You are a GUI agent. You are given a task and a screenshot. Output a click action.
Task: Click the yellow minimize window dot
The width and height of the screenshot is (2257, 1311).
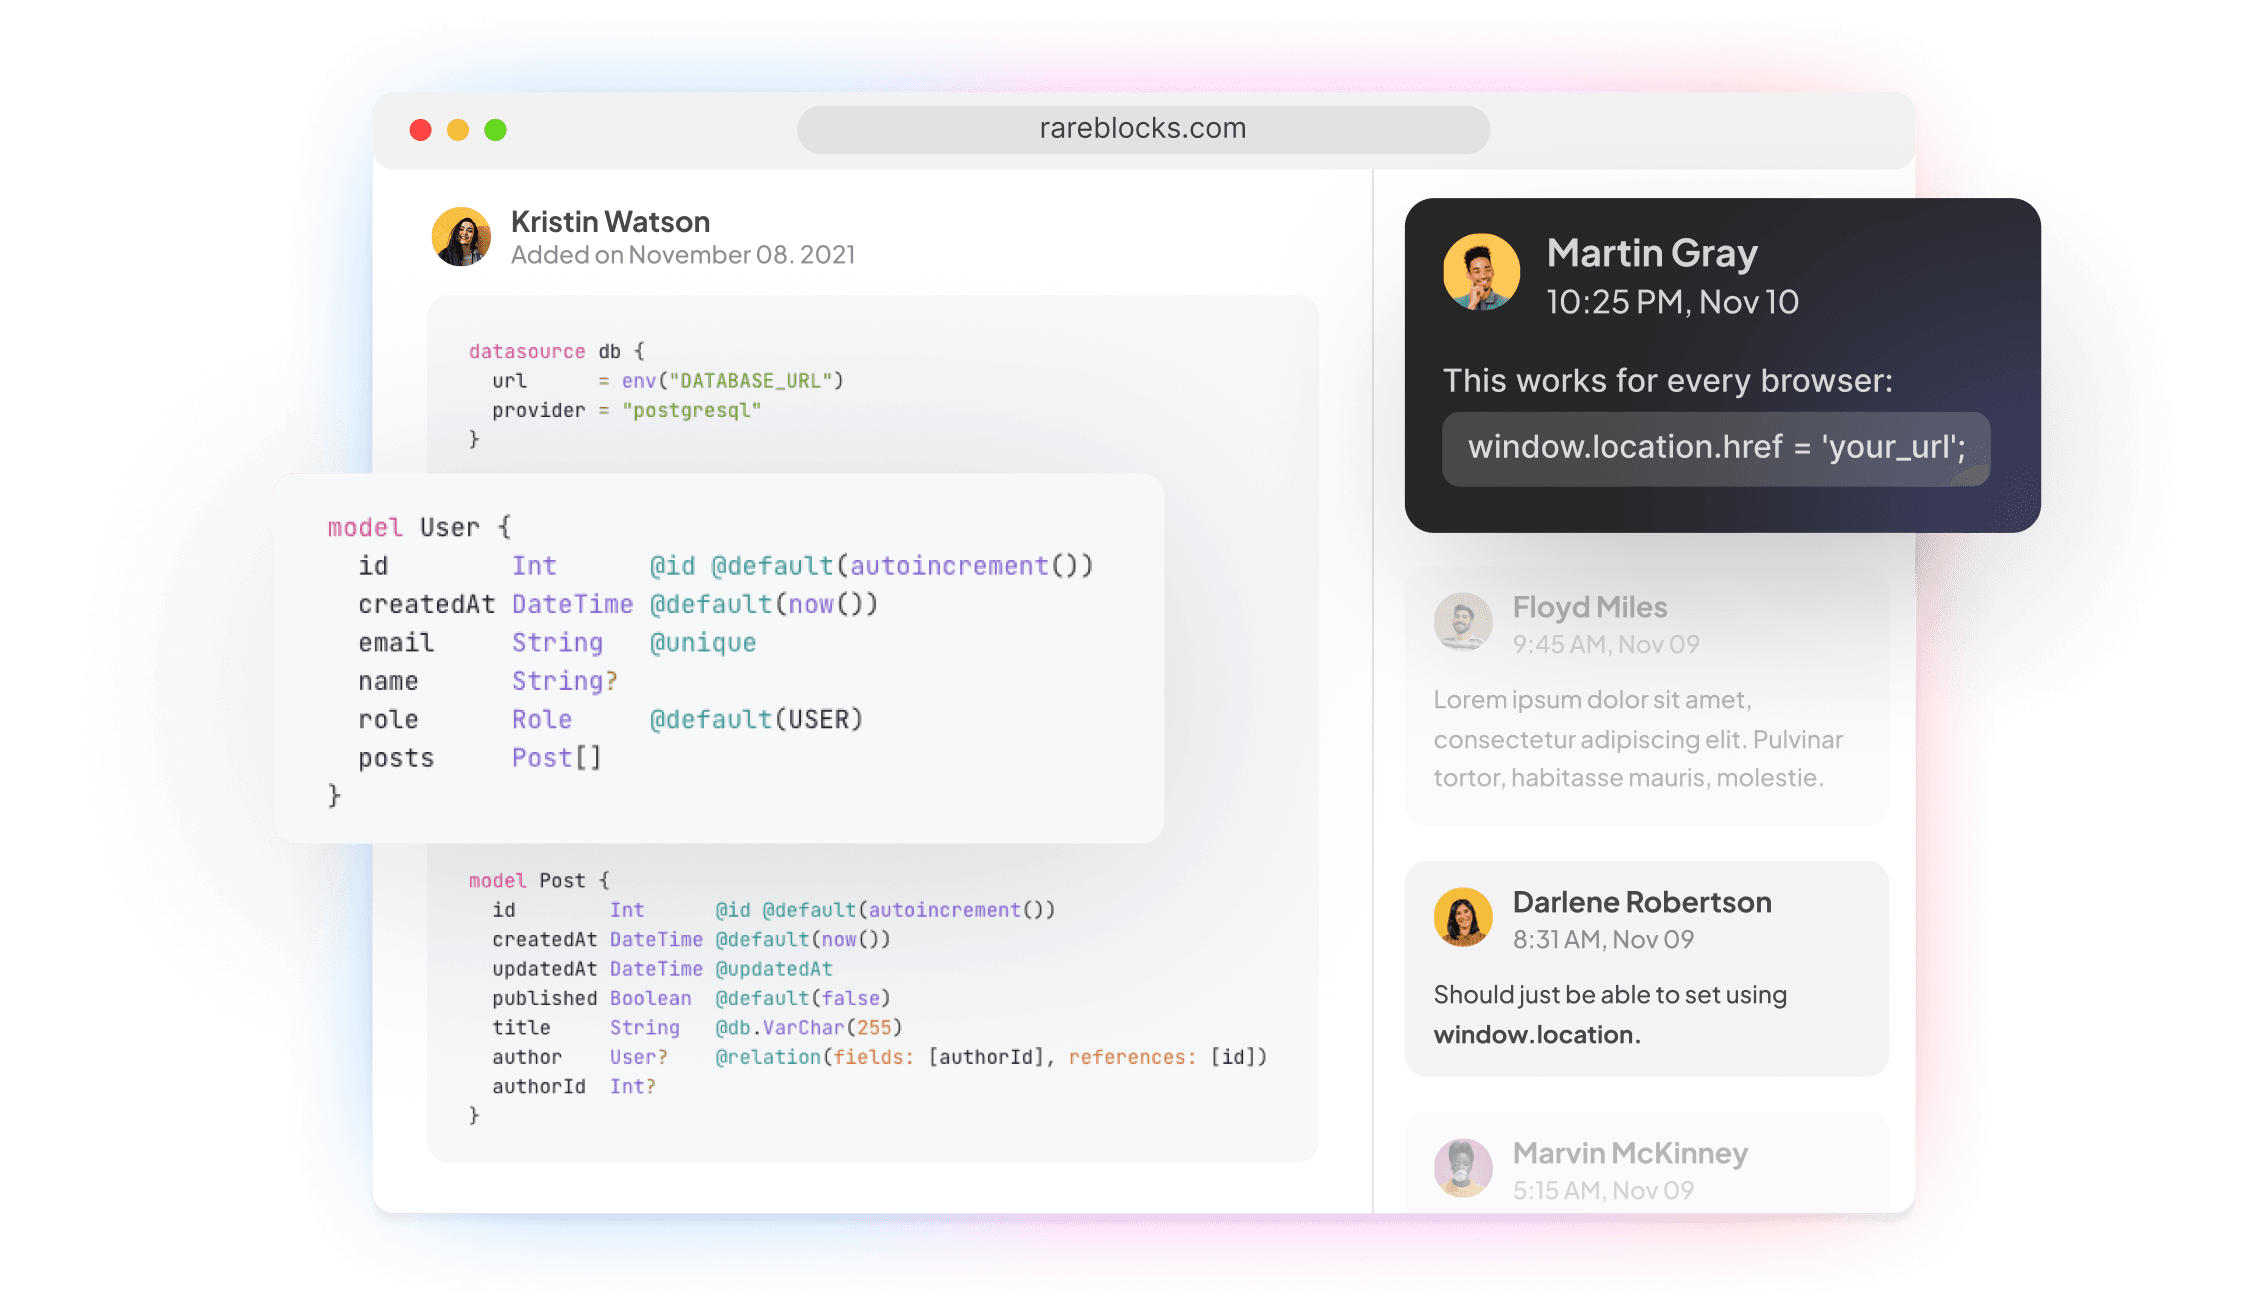pyautogui.click(x=458, y=130)
